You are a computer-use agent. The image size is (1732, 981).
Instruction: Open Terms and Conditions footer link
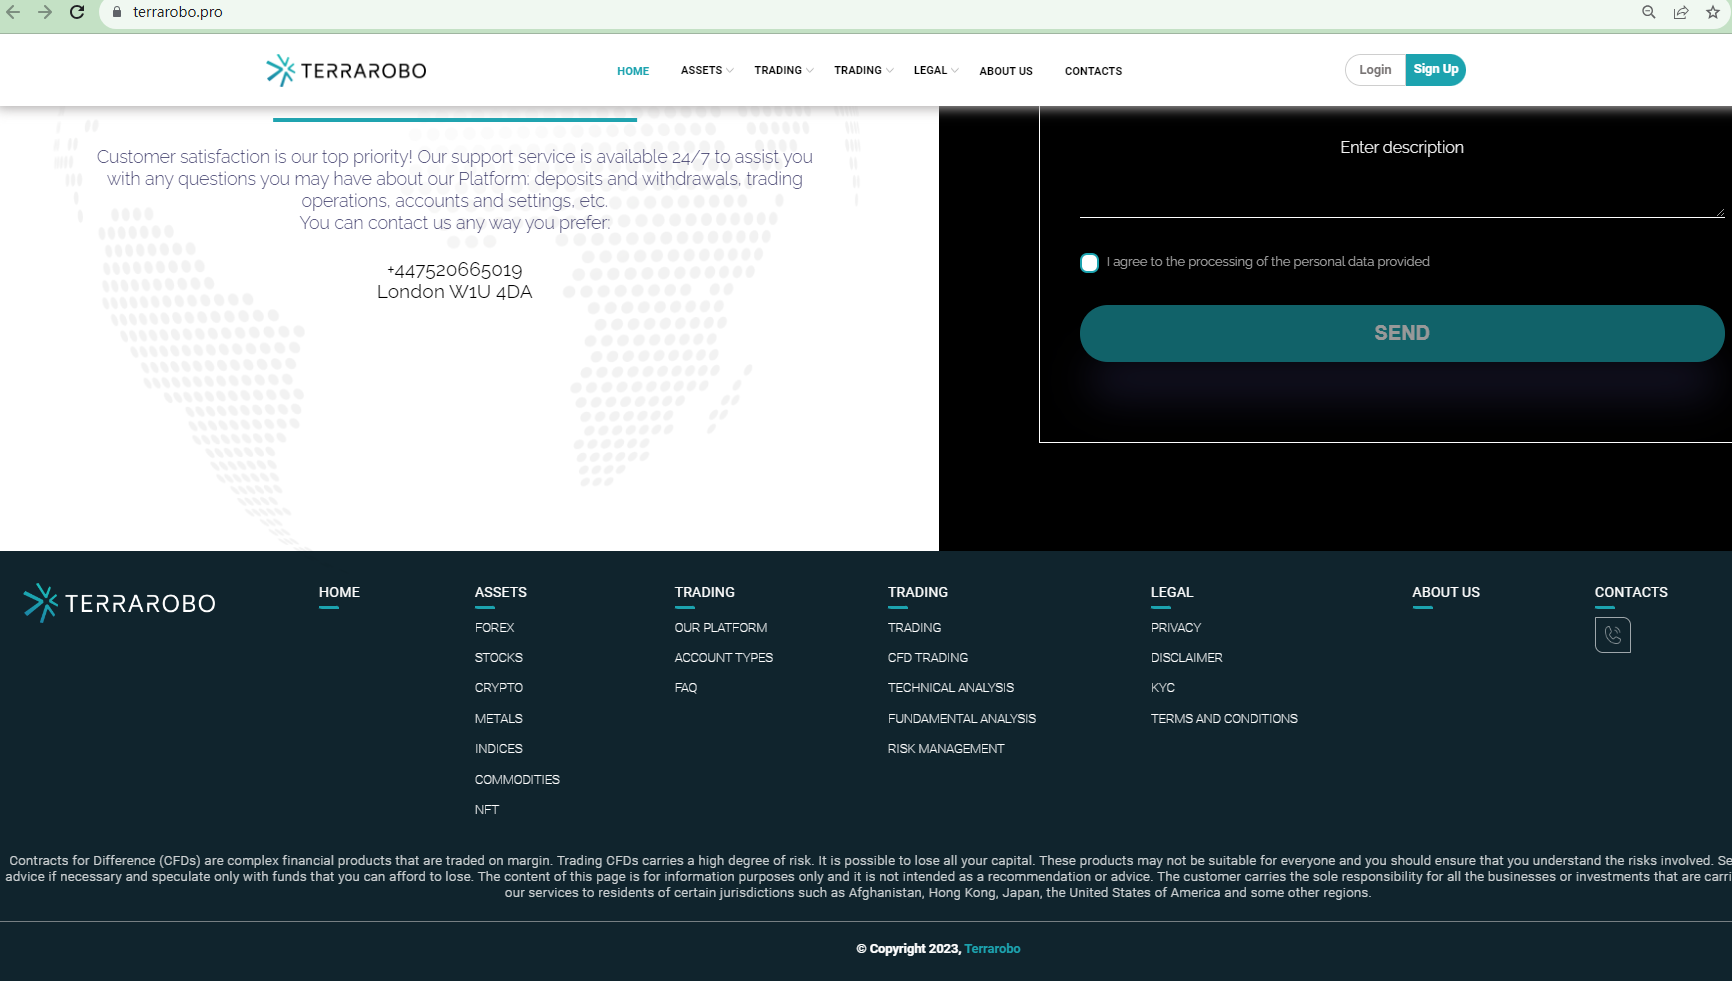point(1223,719)
